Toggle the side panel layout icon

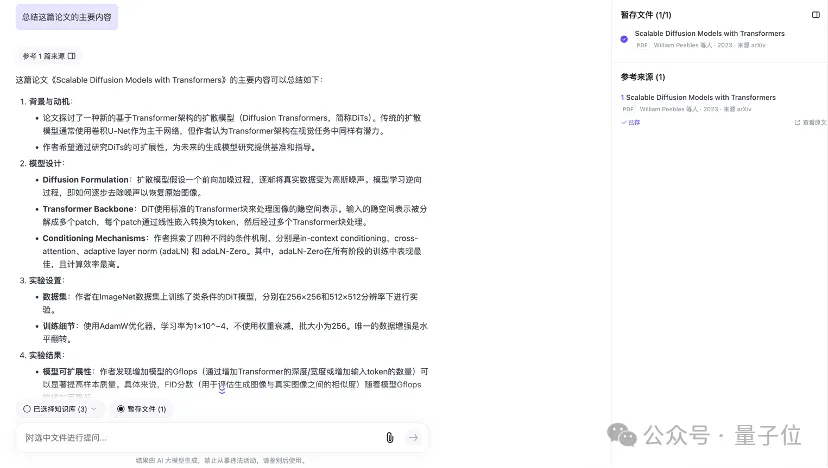[816, 15]
